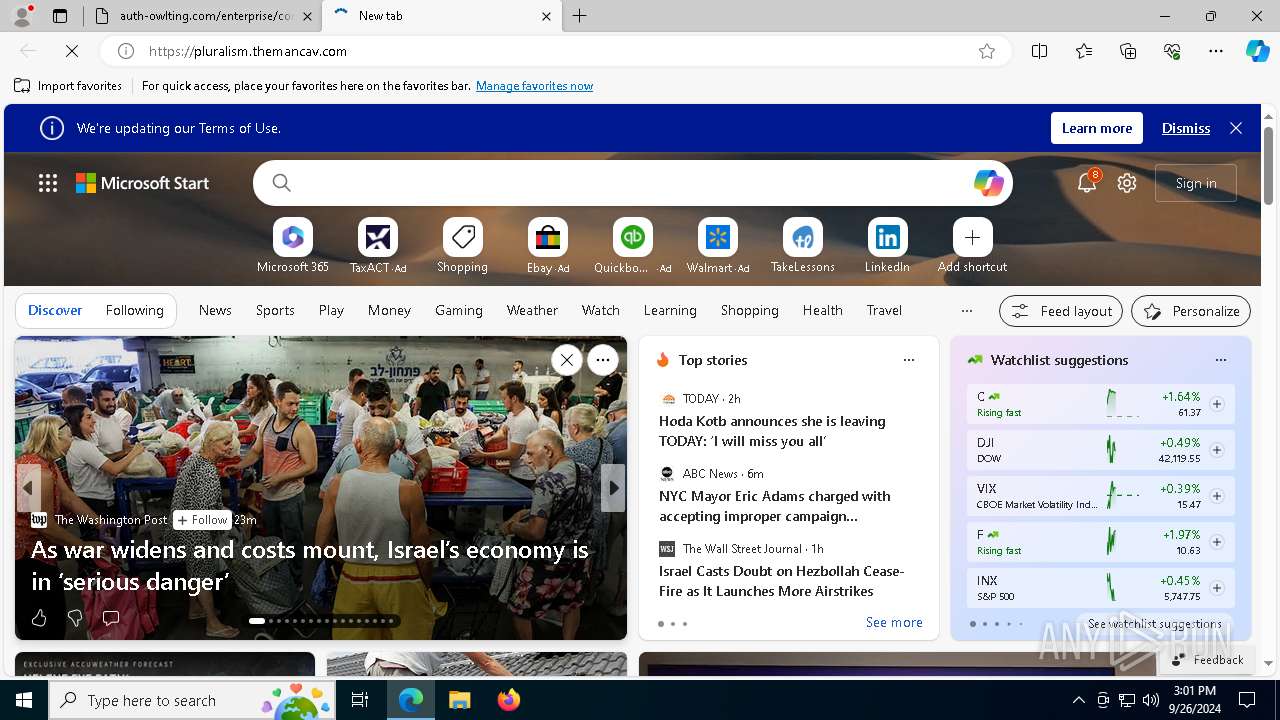Add F stock to watchlist
The image size is (1280, 720).
click(x=1217, y=542)
